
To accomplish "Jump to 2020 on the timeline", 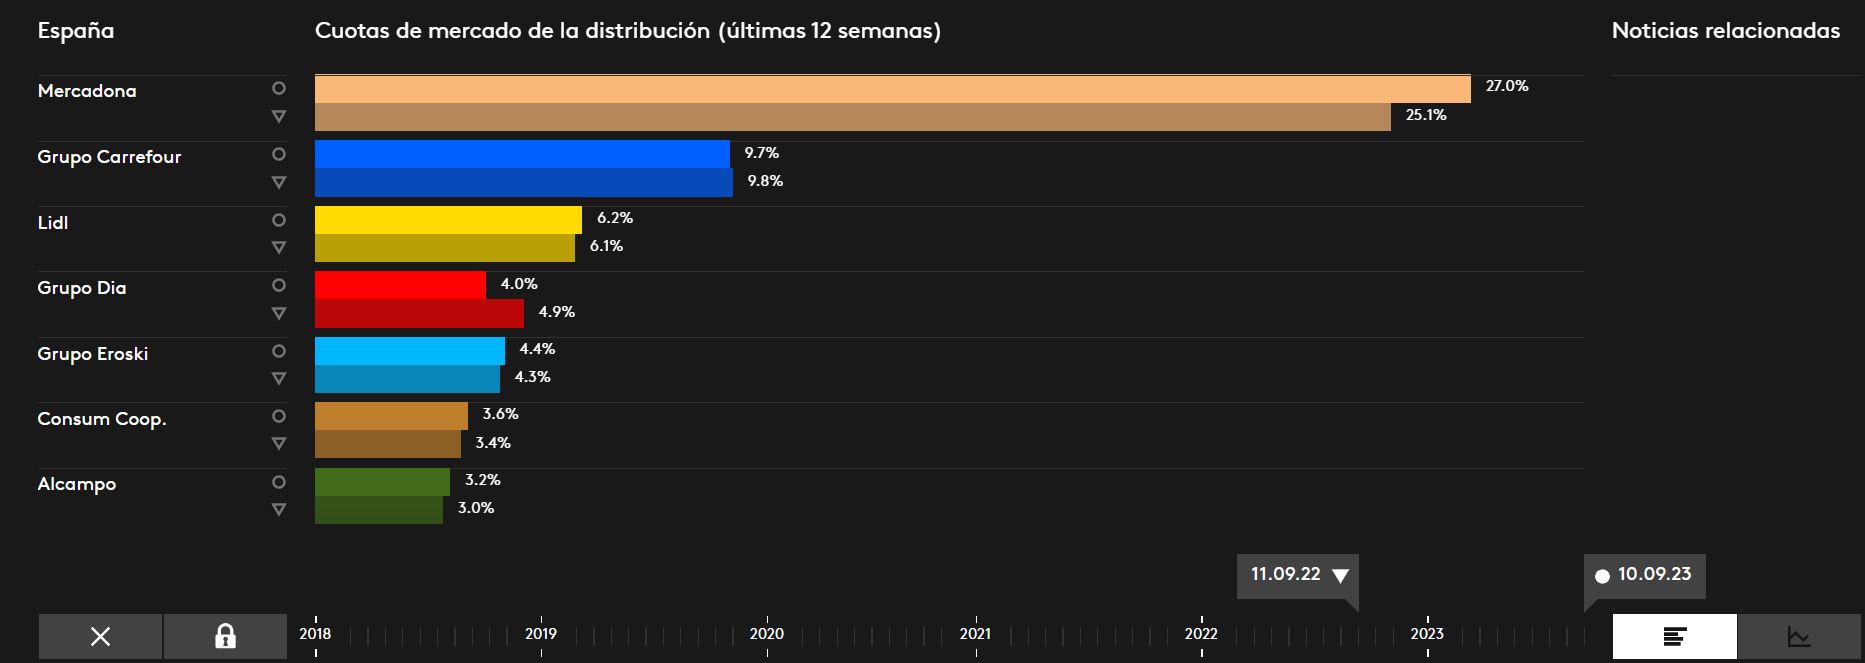I will pyautogui.click(x=767, y=633).
